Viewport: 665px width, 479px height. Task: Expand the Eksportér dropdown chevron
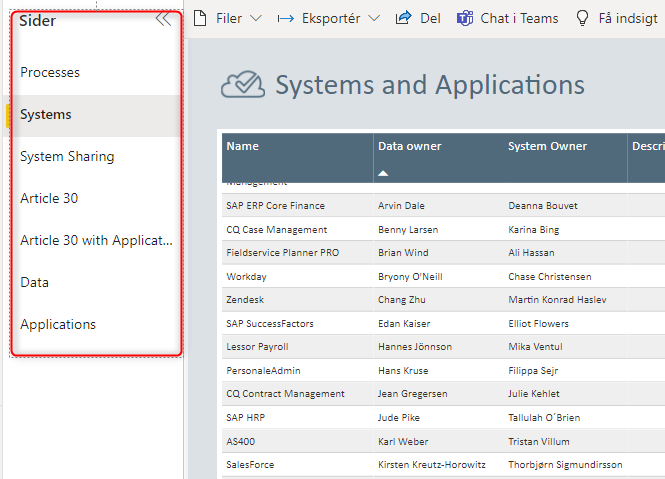point(374,18)
